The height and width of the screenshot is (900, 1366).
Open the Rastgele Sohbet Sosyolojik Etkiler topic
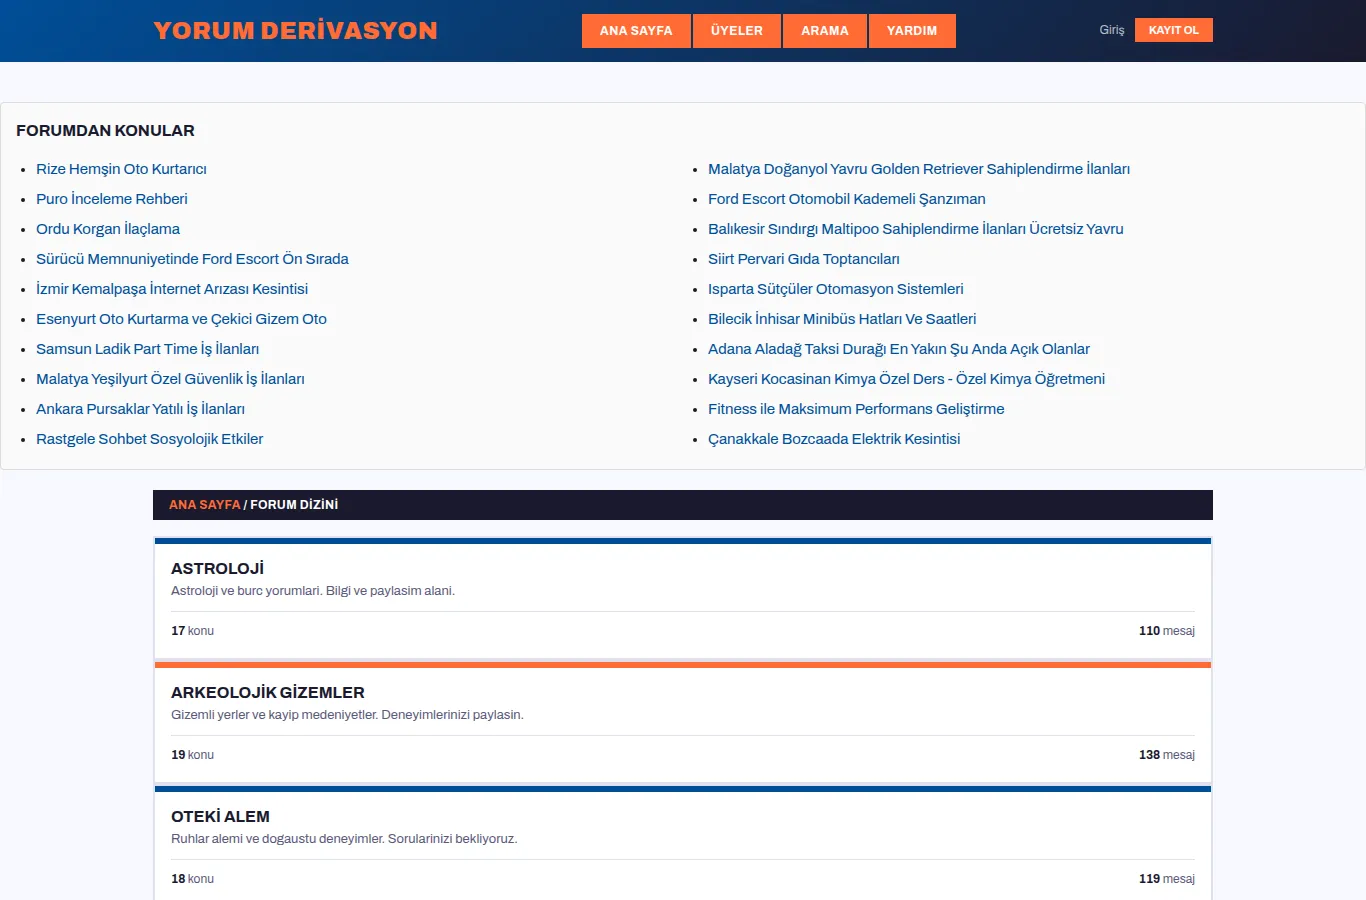tap(150, 439)
